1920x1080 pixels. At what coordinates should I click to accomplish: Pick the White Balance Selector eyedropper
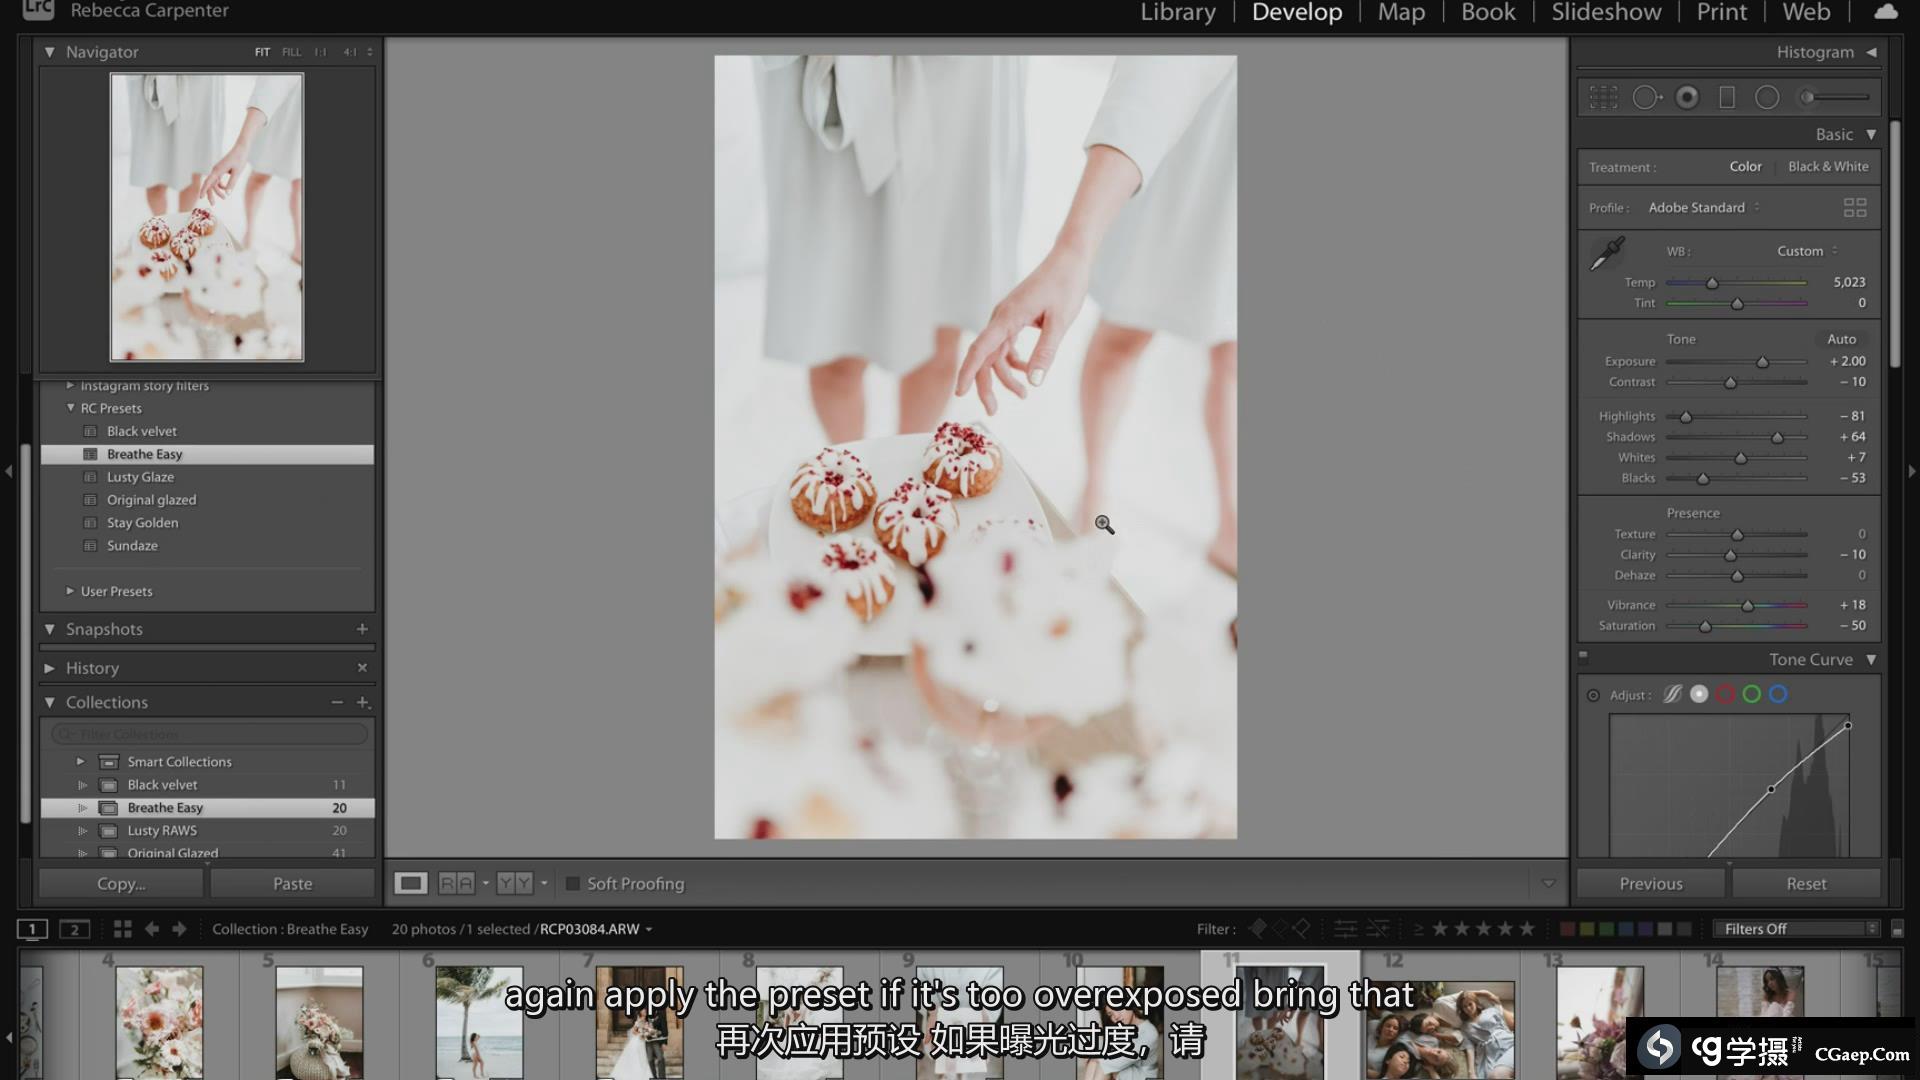coord(1607,253)
